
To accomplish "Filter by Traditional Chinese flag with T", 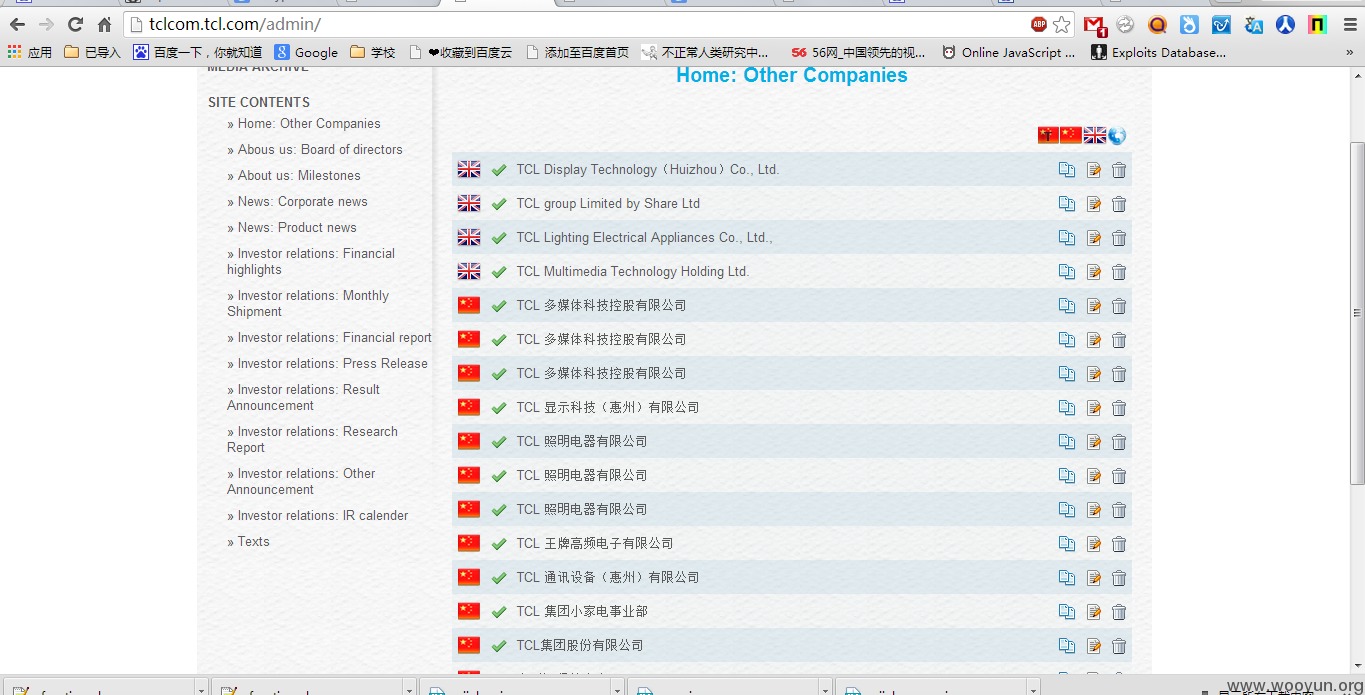I will tap(1048, 135).
